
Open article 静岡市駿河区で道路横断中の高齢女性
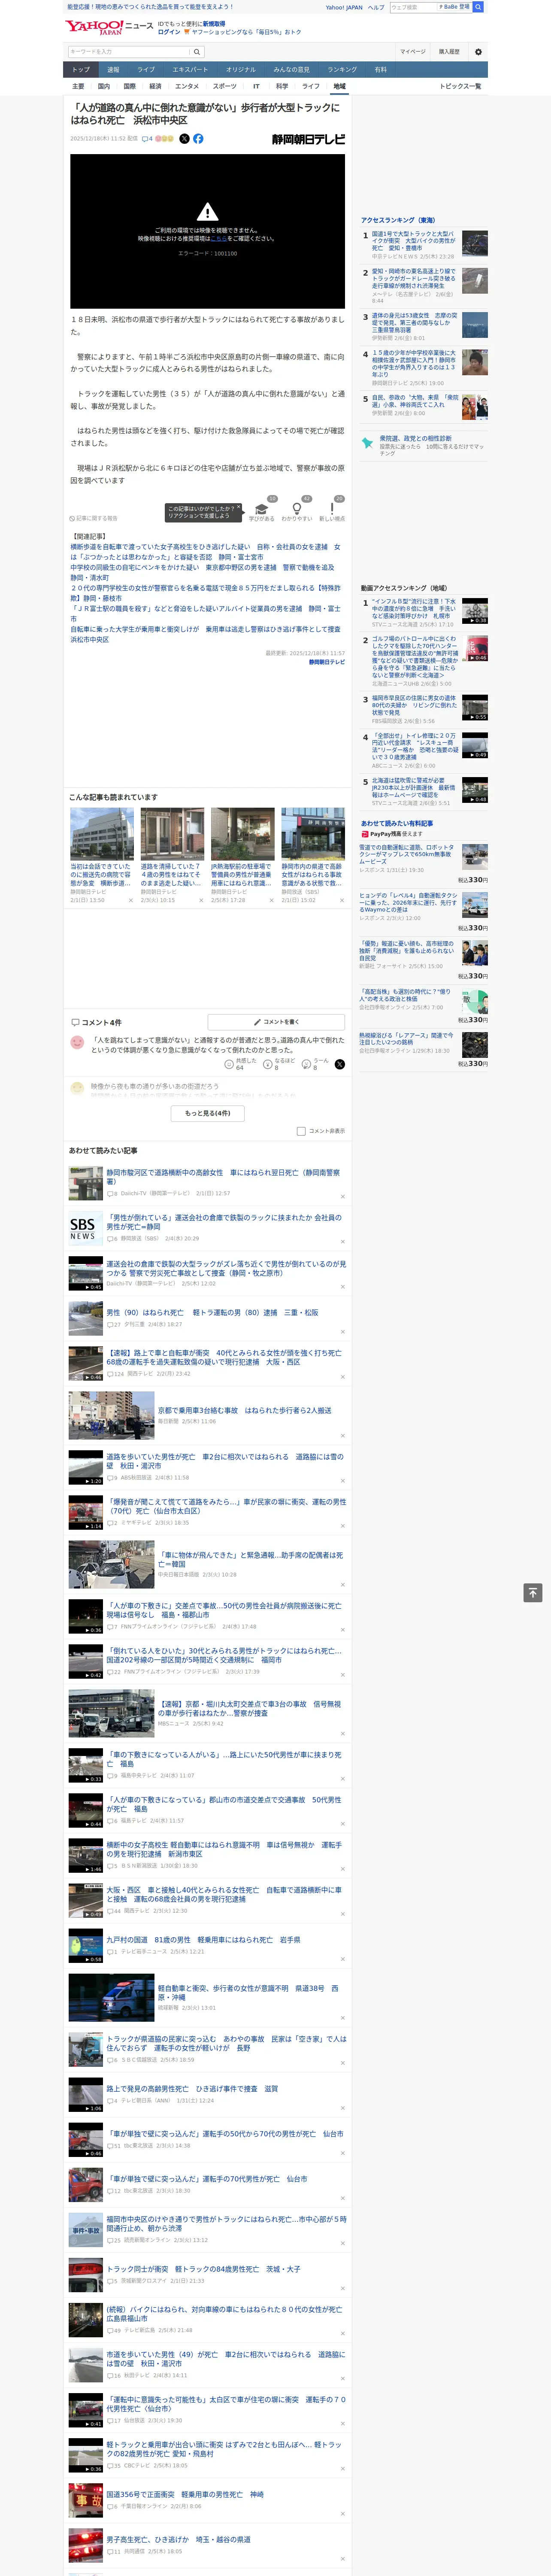(224, 1177)
